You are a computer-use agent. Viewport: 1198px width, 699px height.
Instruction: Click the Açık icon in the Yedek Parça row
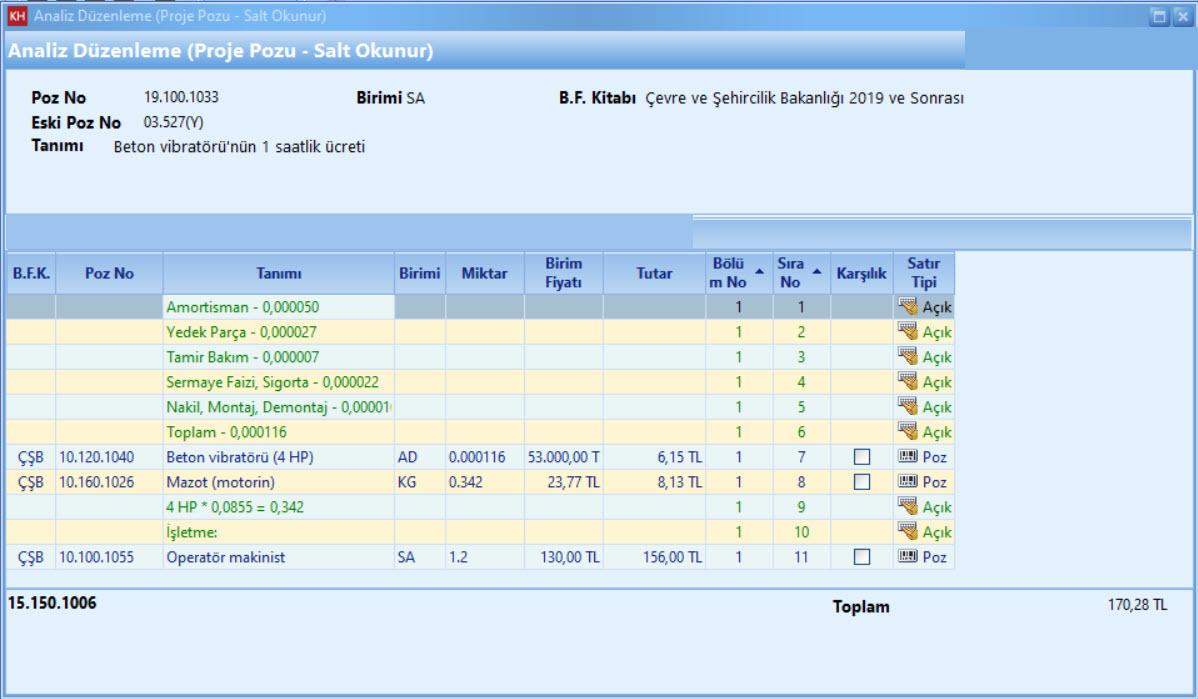(x=908, y=332)
